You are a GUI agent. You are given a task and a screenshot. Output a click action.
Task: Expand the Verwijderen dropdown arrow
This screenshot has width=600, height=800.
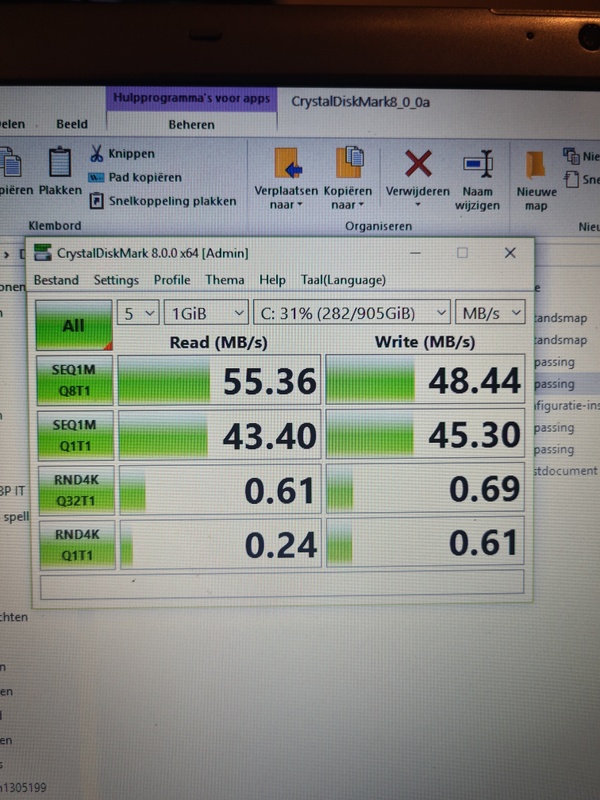(417, 205)
